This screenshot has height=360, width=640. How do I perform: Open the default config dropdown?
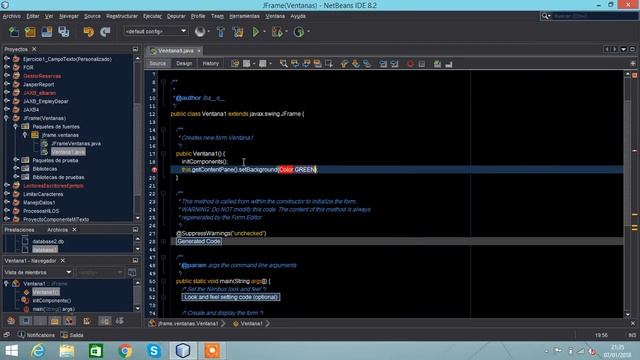point(156,31)
